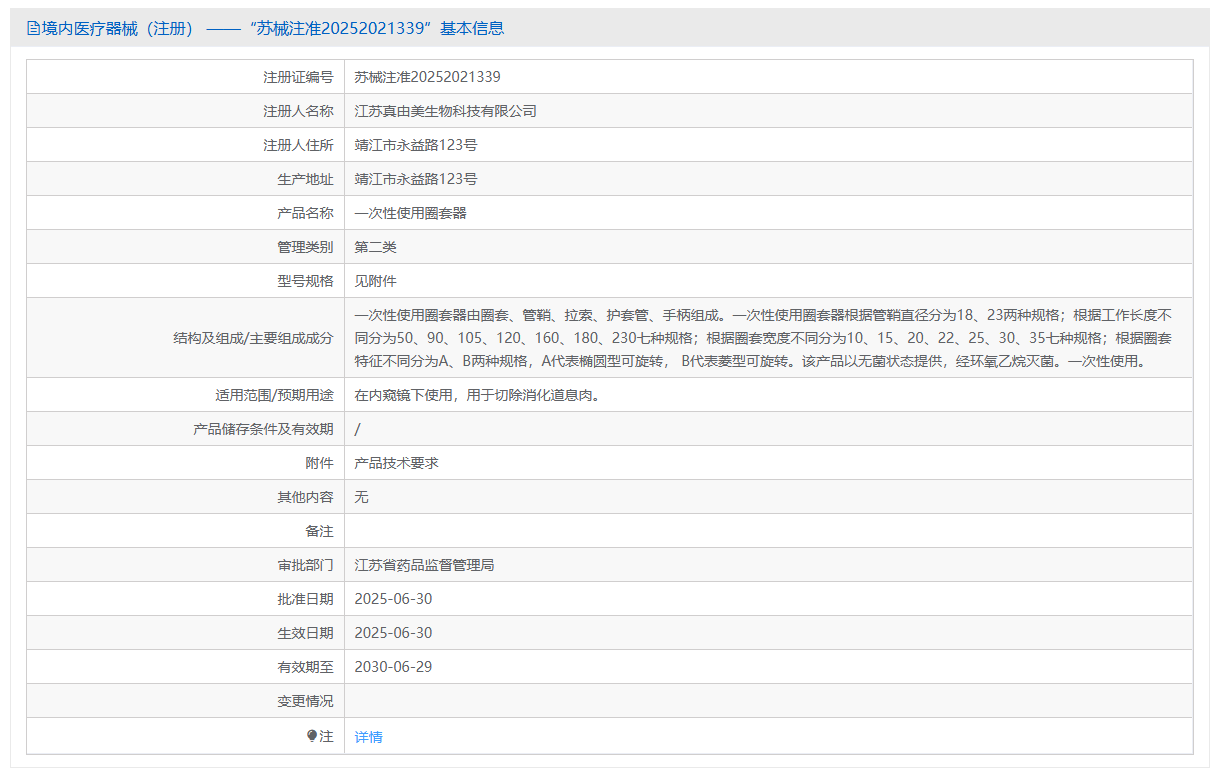Click the 附件 label
The height and width of the screenshot is (774, 1218).
tap(319, 463)
